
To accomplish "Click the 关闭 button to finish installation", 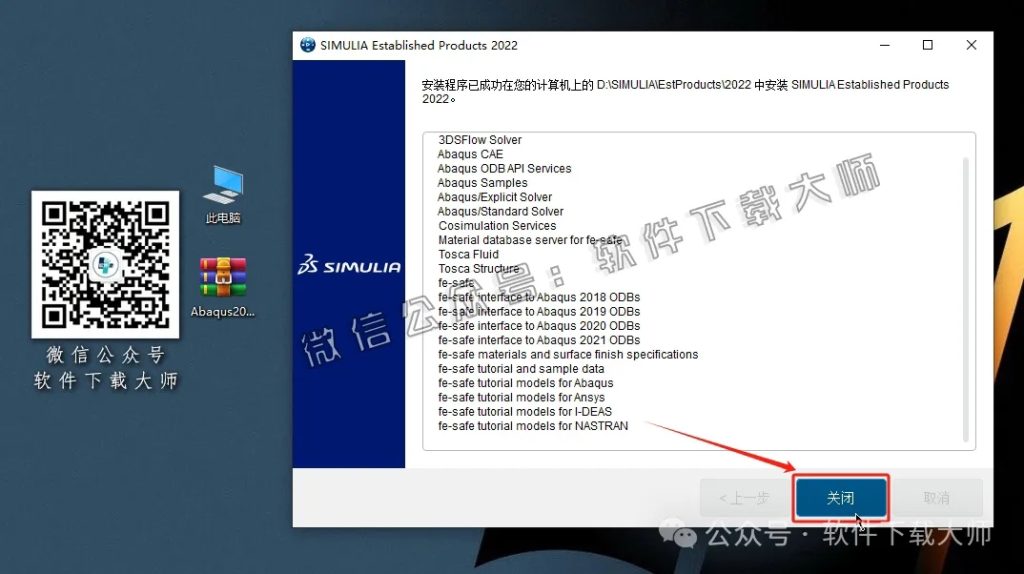I will click(840, 498).
